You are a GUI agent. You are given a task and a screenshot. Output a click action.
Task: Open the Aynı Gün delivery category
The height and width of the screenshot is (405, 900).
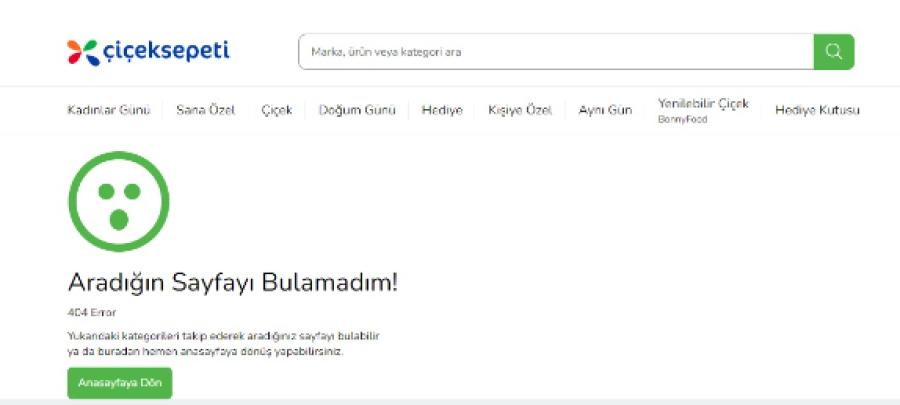[x=605, y=110]
